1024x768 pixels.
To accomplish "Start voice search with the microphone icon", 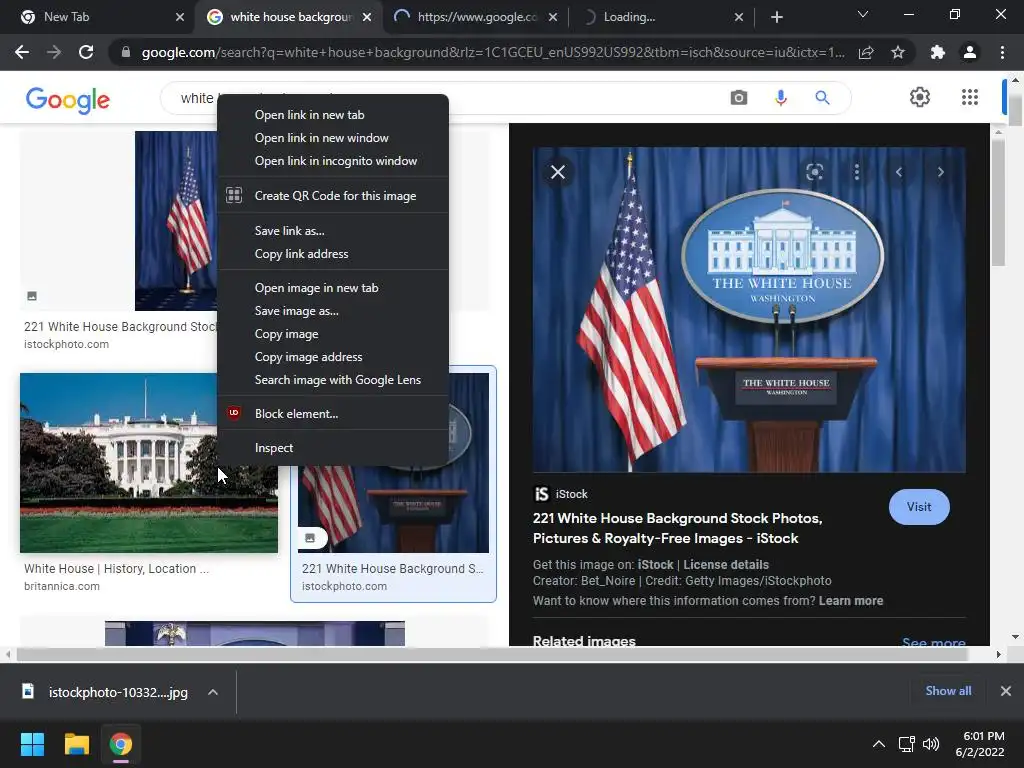I will 780,98.
